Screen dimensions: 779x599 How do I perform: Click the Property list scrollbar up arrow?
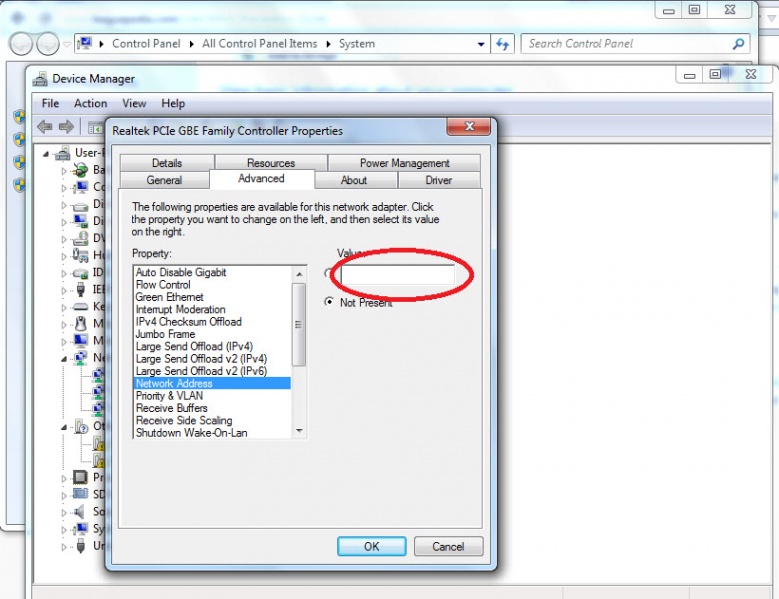coord(299,274)
